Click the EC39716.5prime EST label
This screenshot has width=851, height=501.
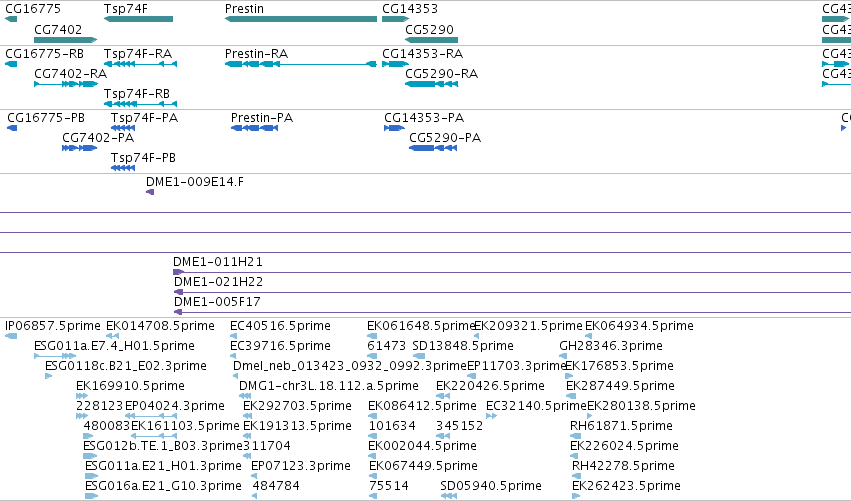pyautogui.click(x=280, y=346)
